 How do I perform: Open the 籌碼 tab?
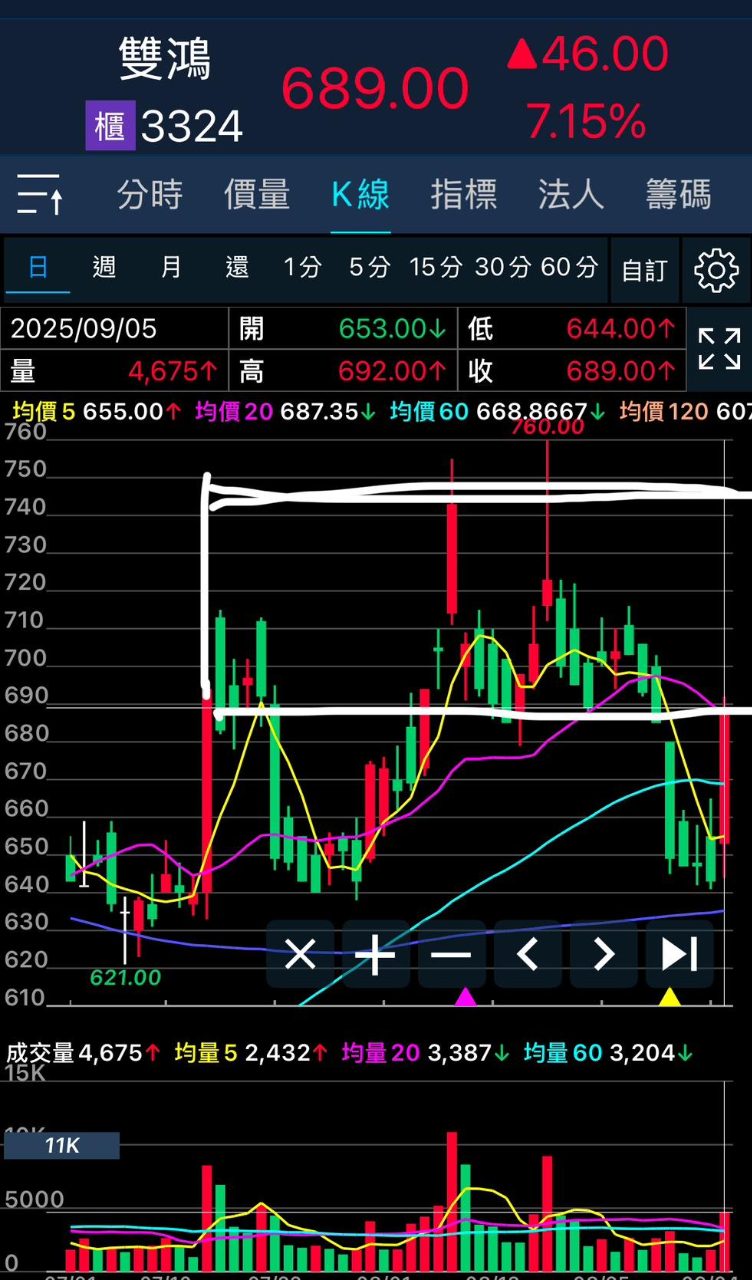click(x=678, y=194)
